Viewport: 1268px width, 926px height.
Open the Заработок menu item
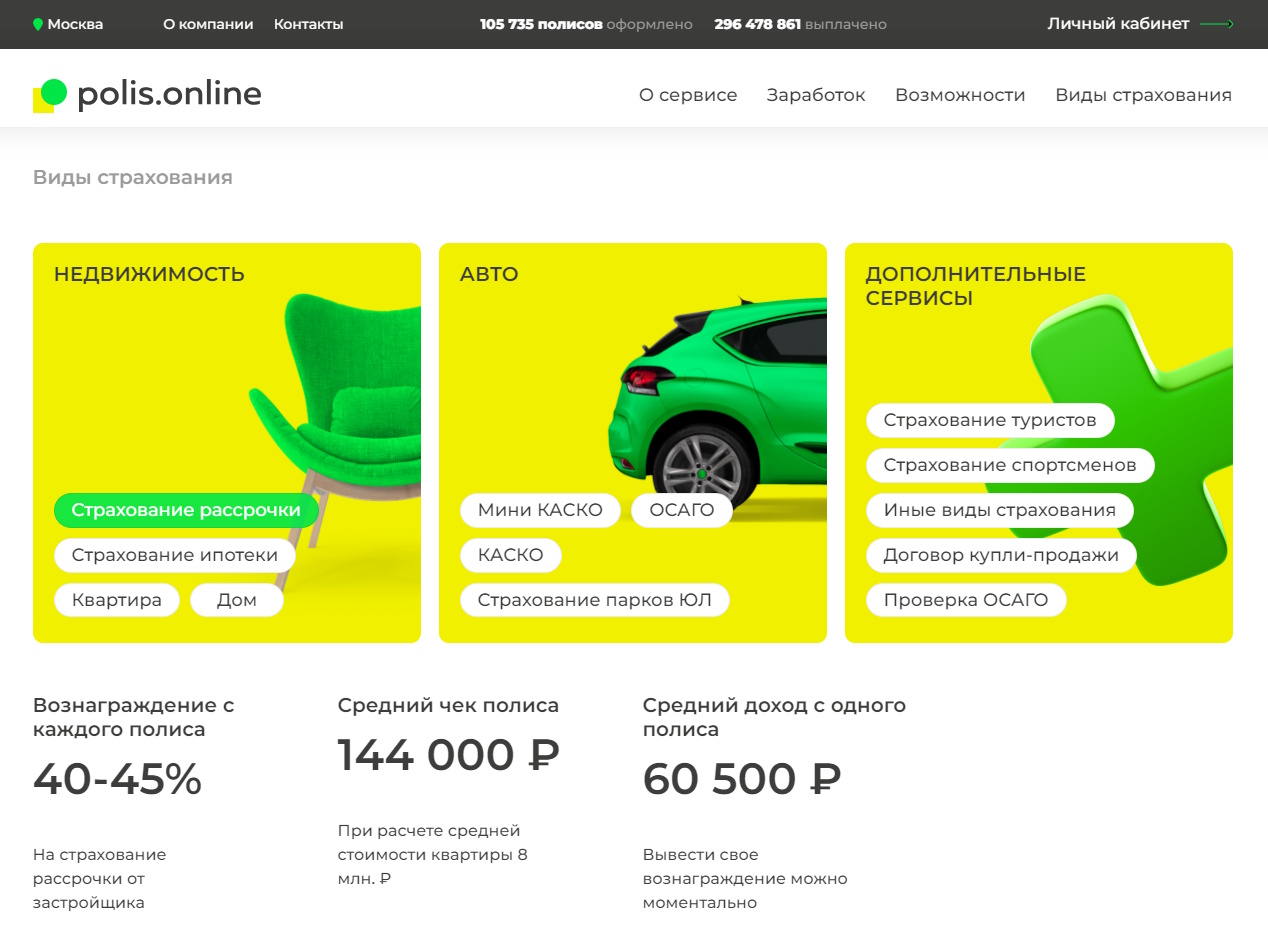click(x=816, y=95)
